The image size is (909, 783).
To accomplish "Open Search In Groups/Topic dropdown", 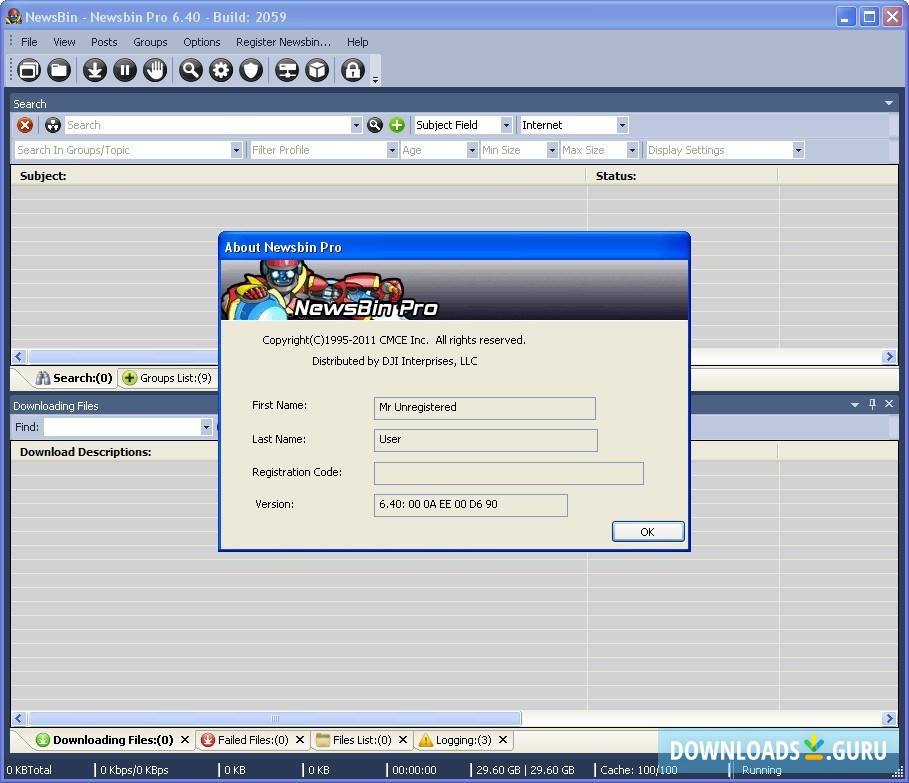I will (236, 150).
